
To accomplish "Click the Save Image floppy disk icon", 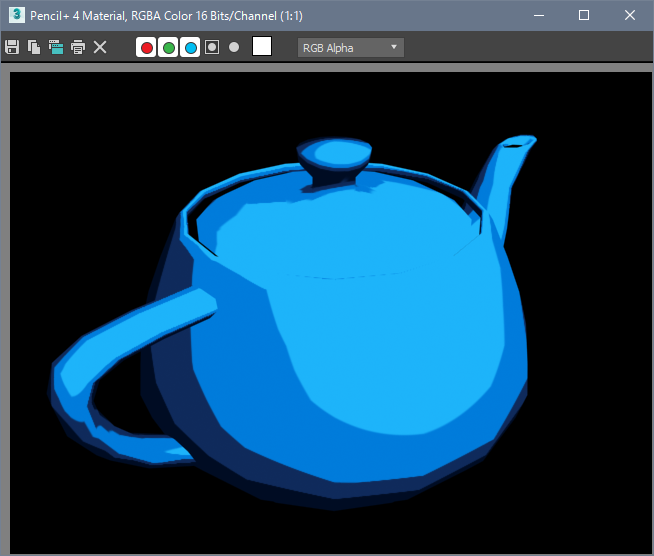I will pos(12,47).
